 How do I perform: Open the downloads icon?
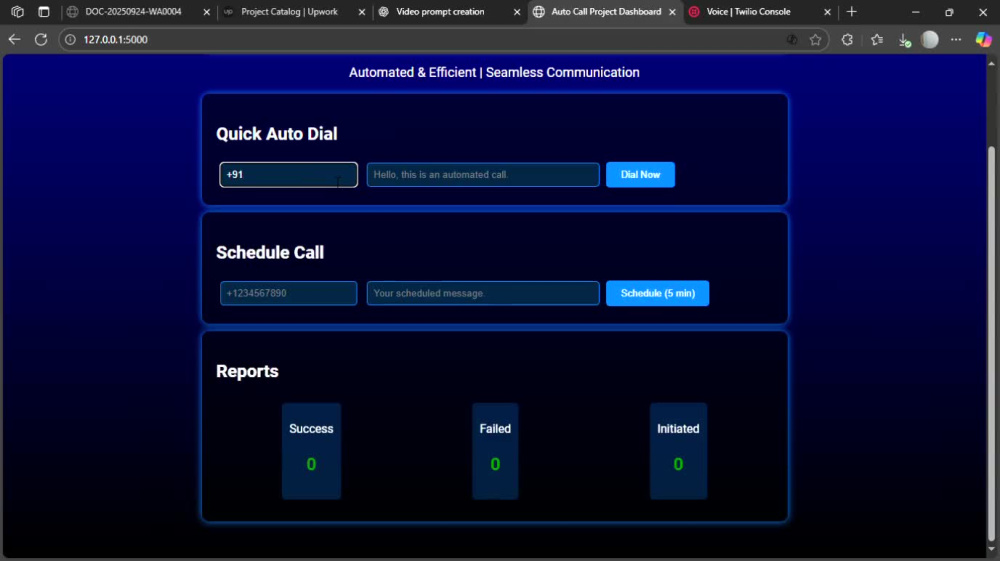tap(904, 40)
